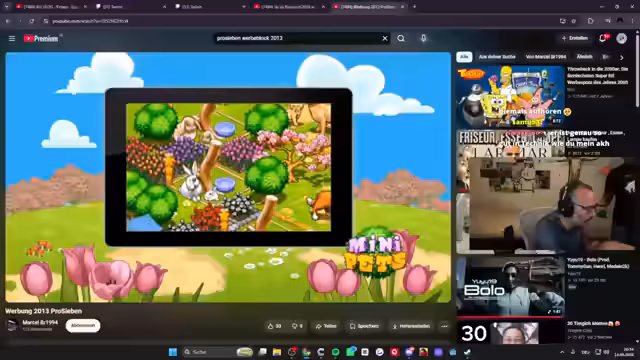
Task: Show more filter chips with the right chevron
Action: [622, 57]
